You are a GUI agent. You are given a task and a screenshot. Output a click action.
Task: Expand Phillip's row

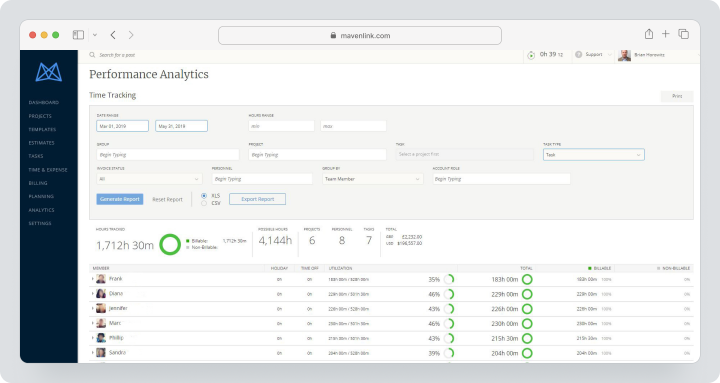92,338
